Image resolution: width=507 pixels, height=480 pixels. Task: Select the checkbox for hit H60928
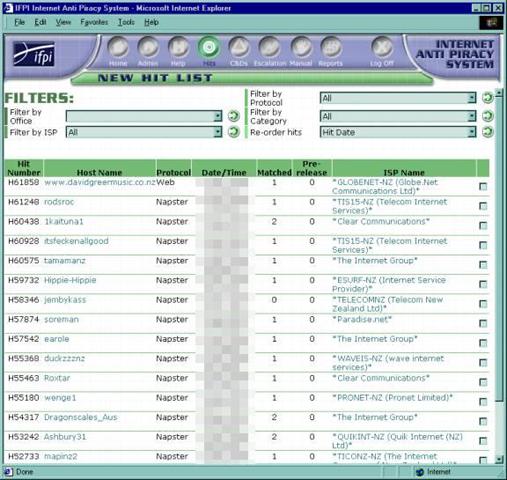click(x=483, y=245)
